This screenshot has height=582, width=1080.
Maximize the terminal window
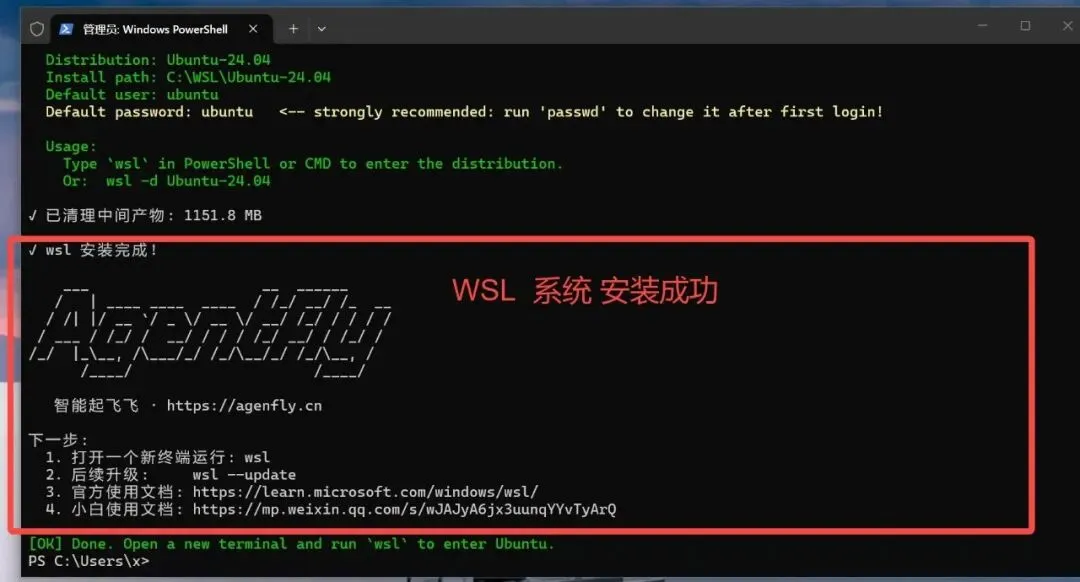(1026, 25)
